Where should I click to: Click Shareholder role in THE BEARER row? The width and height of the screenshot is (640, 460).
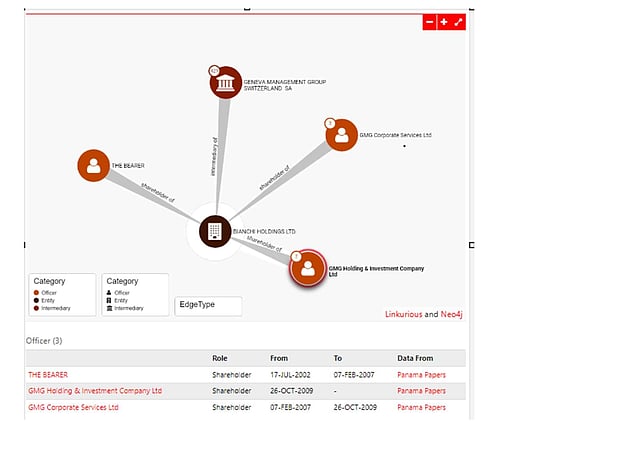point(231,375)
